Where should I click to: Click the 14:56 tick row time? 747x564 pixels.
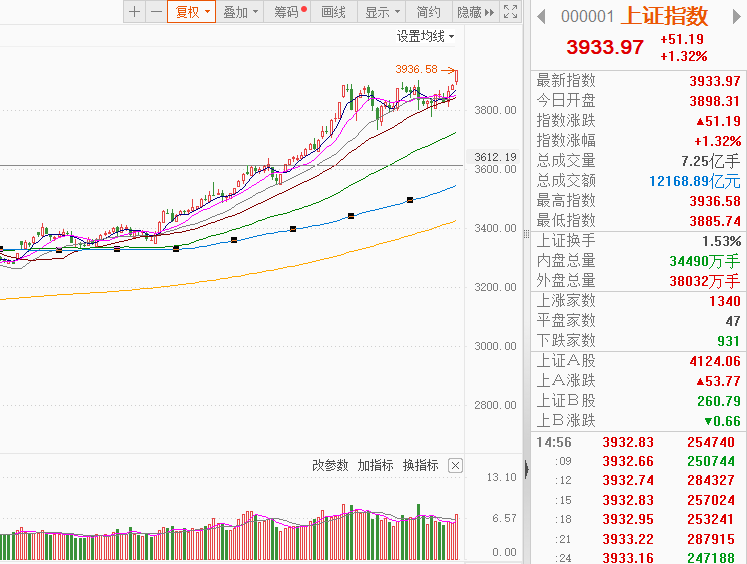point(554,443)
